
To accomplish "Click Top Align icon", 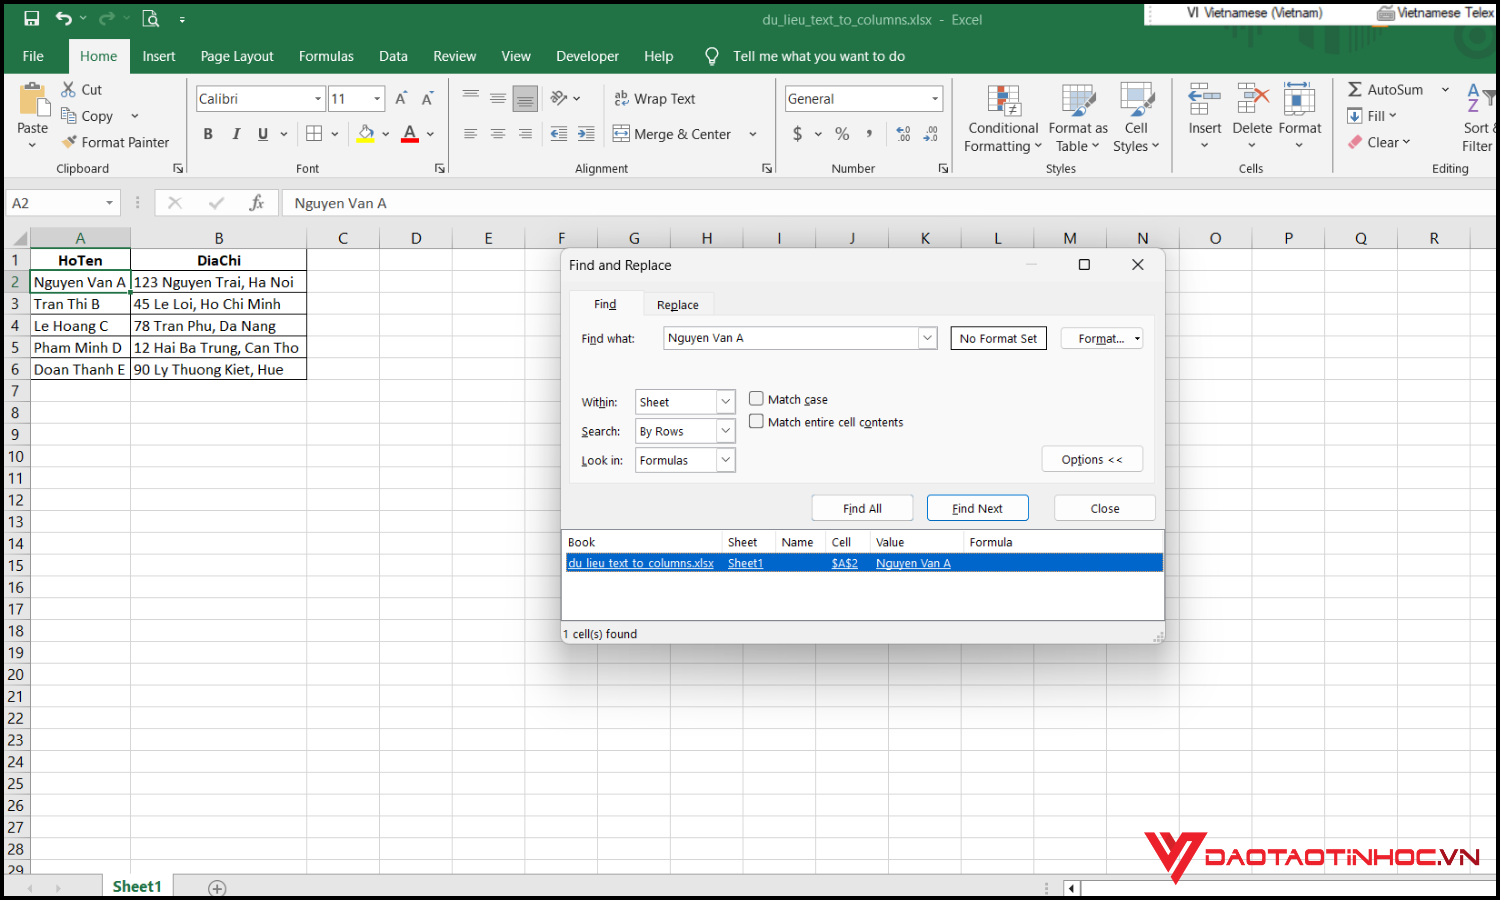I will 471,98.
